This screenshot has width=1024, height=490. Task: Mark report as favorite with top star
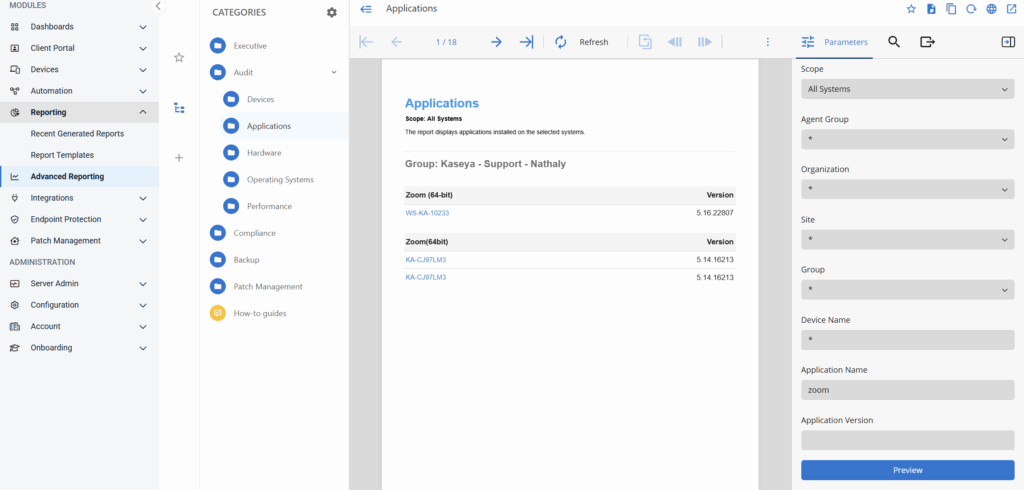(912, 9)
